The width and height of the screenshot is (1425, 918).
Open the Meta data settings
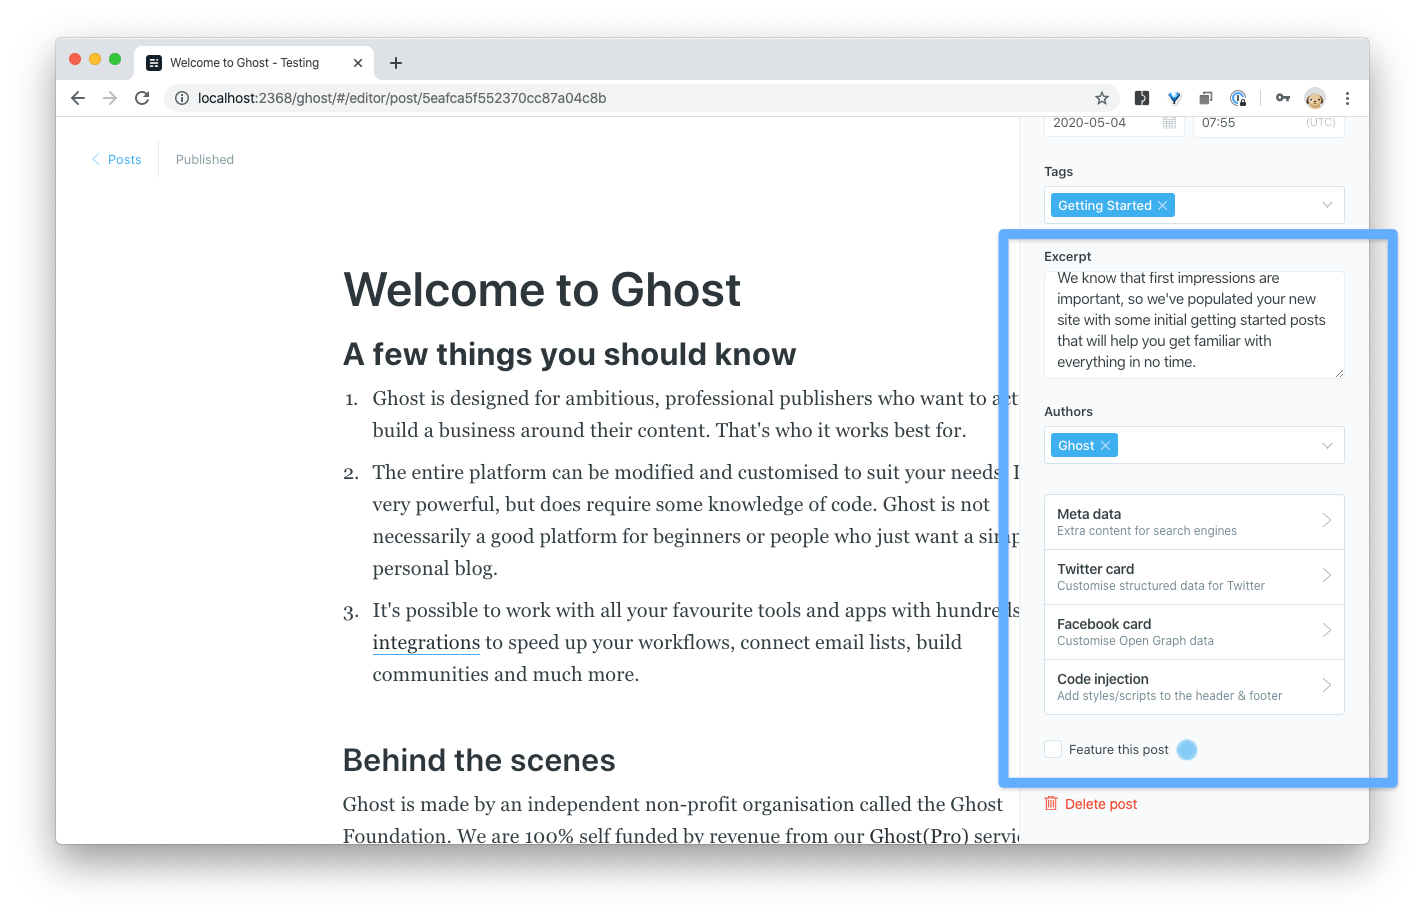tap(1193, 522)
